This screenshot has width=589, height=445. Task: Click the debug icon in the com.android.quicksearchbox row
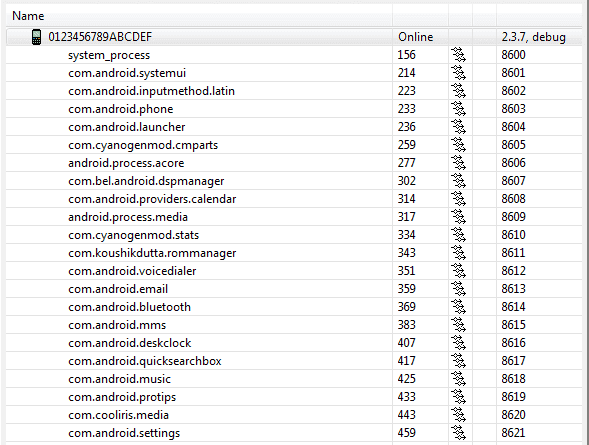(459, 361)
